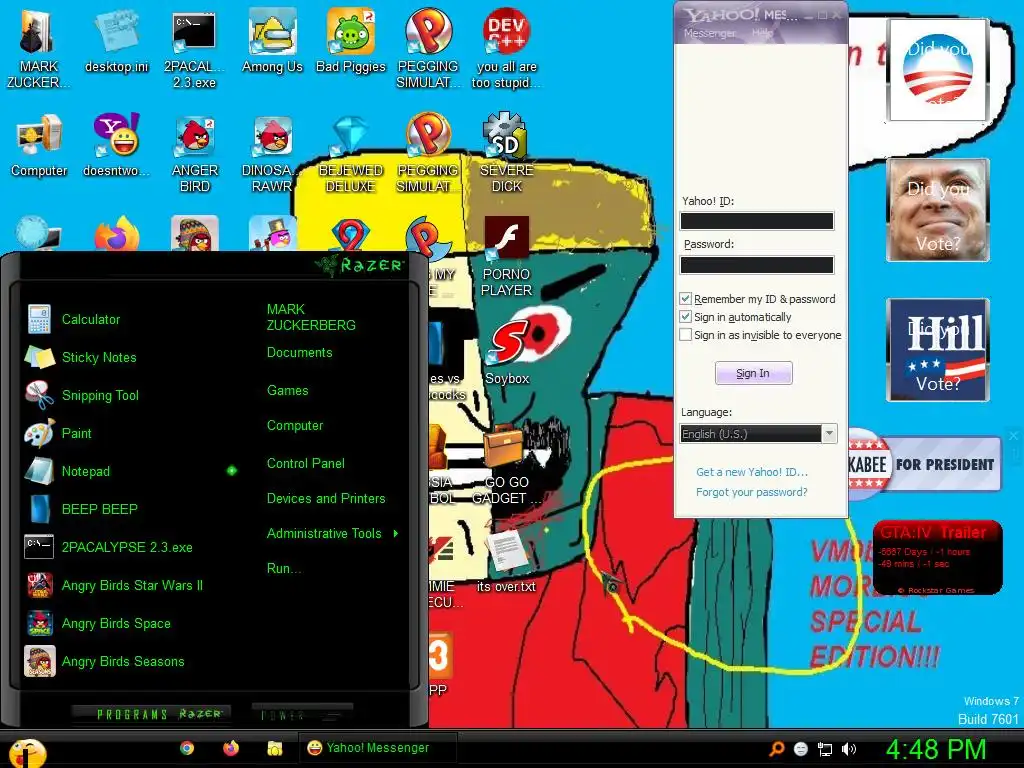Image resolution: width=1024 pixels, height=768 pixels.
Task: Click the Dev-C++ 'you all are too stupid' icon
Action: click(506, 49)
